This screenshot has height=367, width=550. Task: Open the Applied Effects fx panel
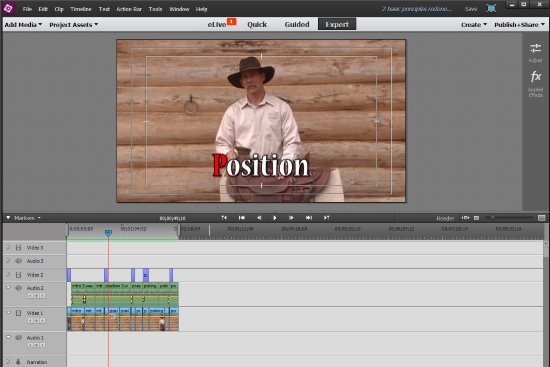[536, 84]
